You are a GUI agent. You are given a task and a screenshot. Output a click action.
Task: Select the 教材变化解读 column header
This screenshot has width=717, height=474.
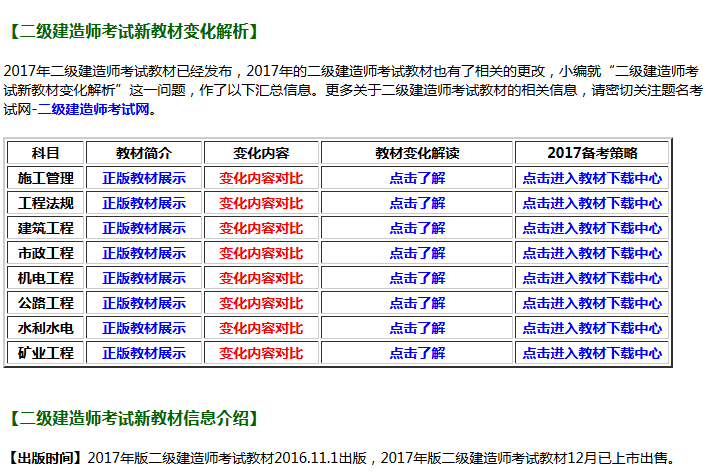(417, 153)
